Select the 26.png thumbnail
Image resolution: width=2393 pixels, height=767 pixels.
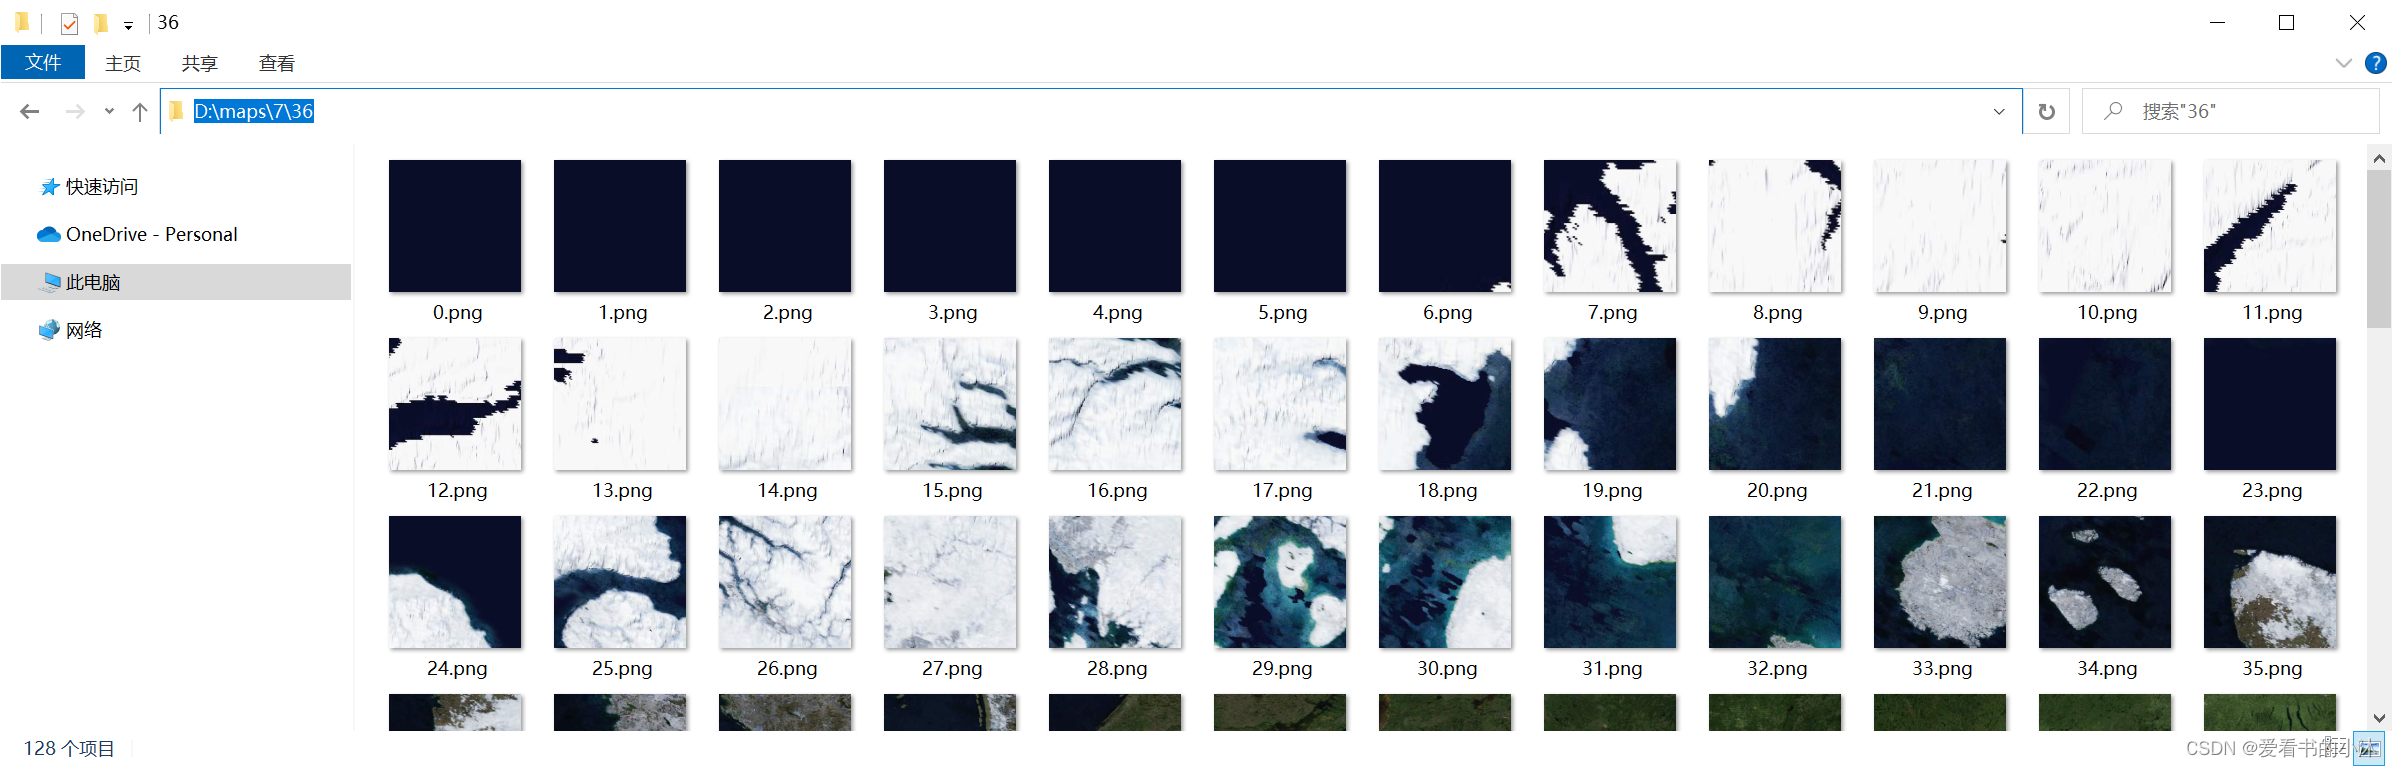[785, 582]
